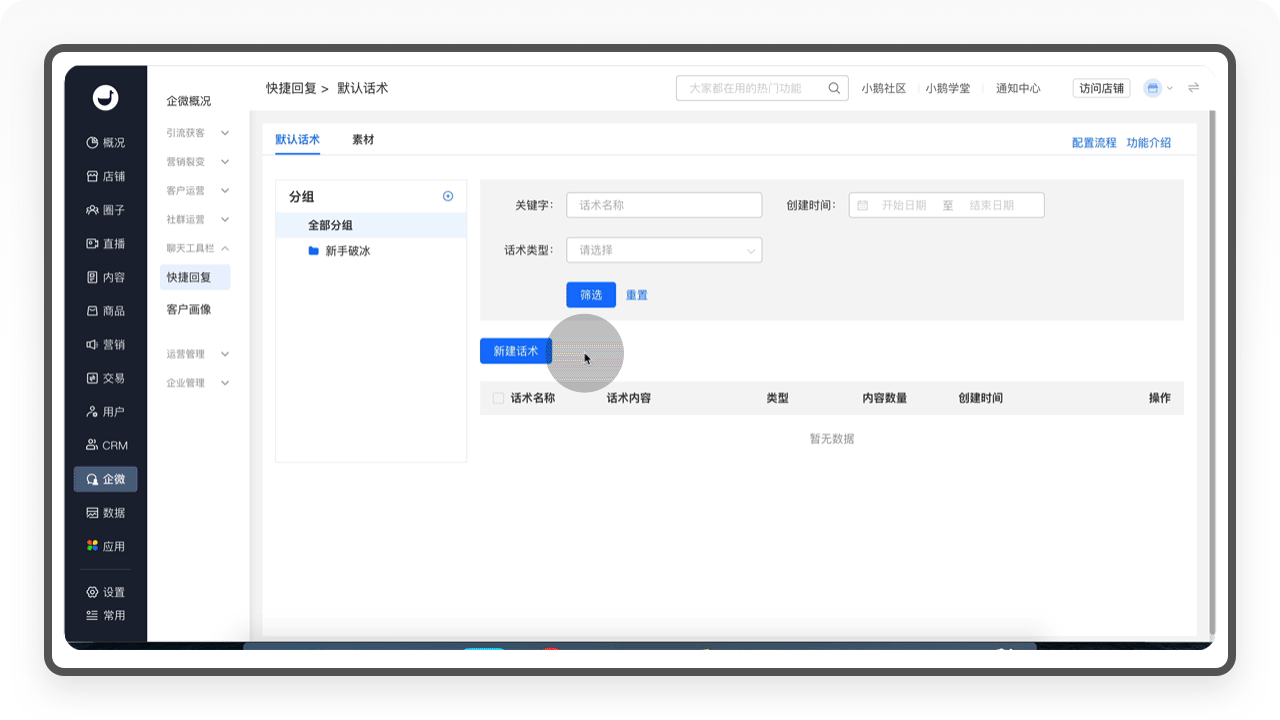
Task: Open 店铺 in the dark sidebar
Action: 106,176
